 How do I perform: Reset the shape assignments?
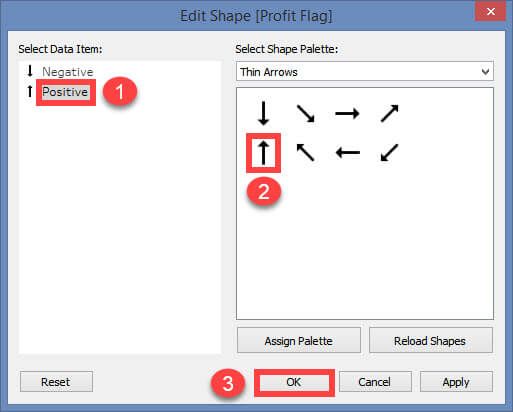tap(56, 382)
